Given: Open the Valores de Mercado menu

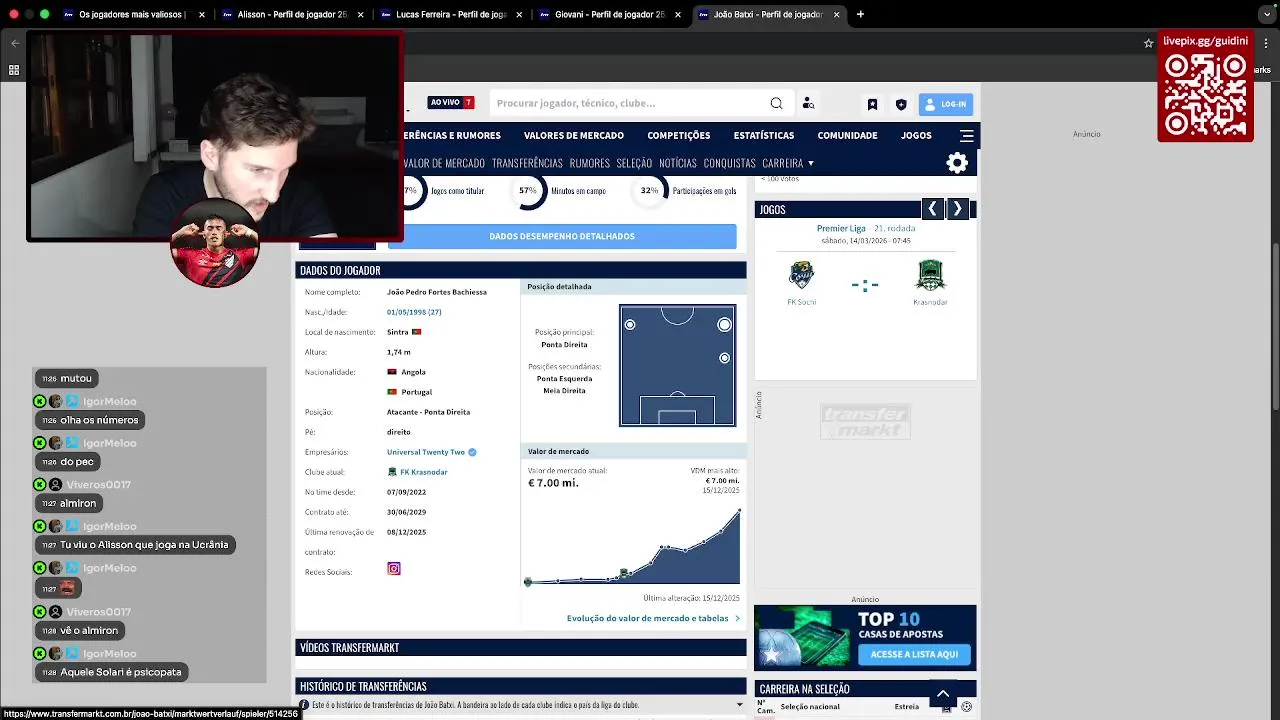Looking at the screenshot, I should click(573, 135).
